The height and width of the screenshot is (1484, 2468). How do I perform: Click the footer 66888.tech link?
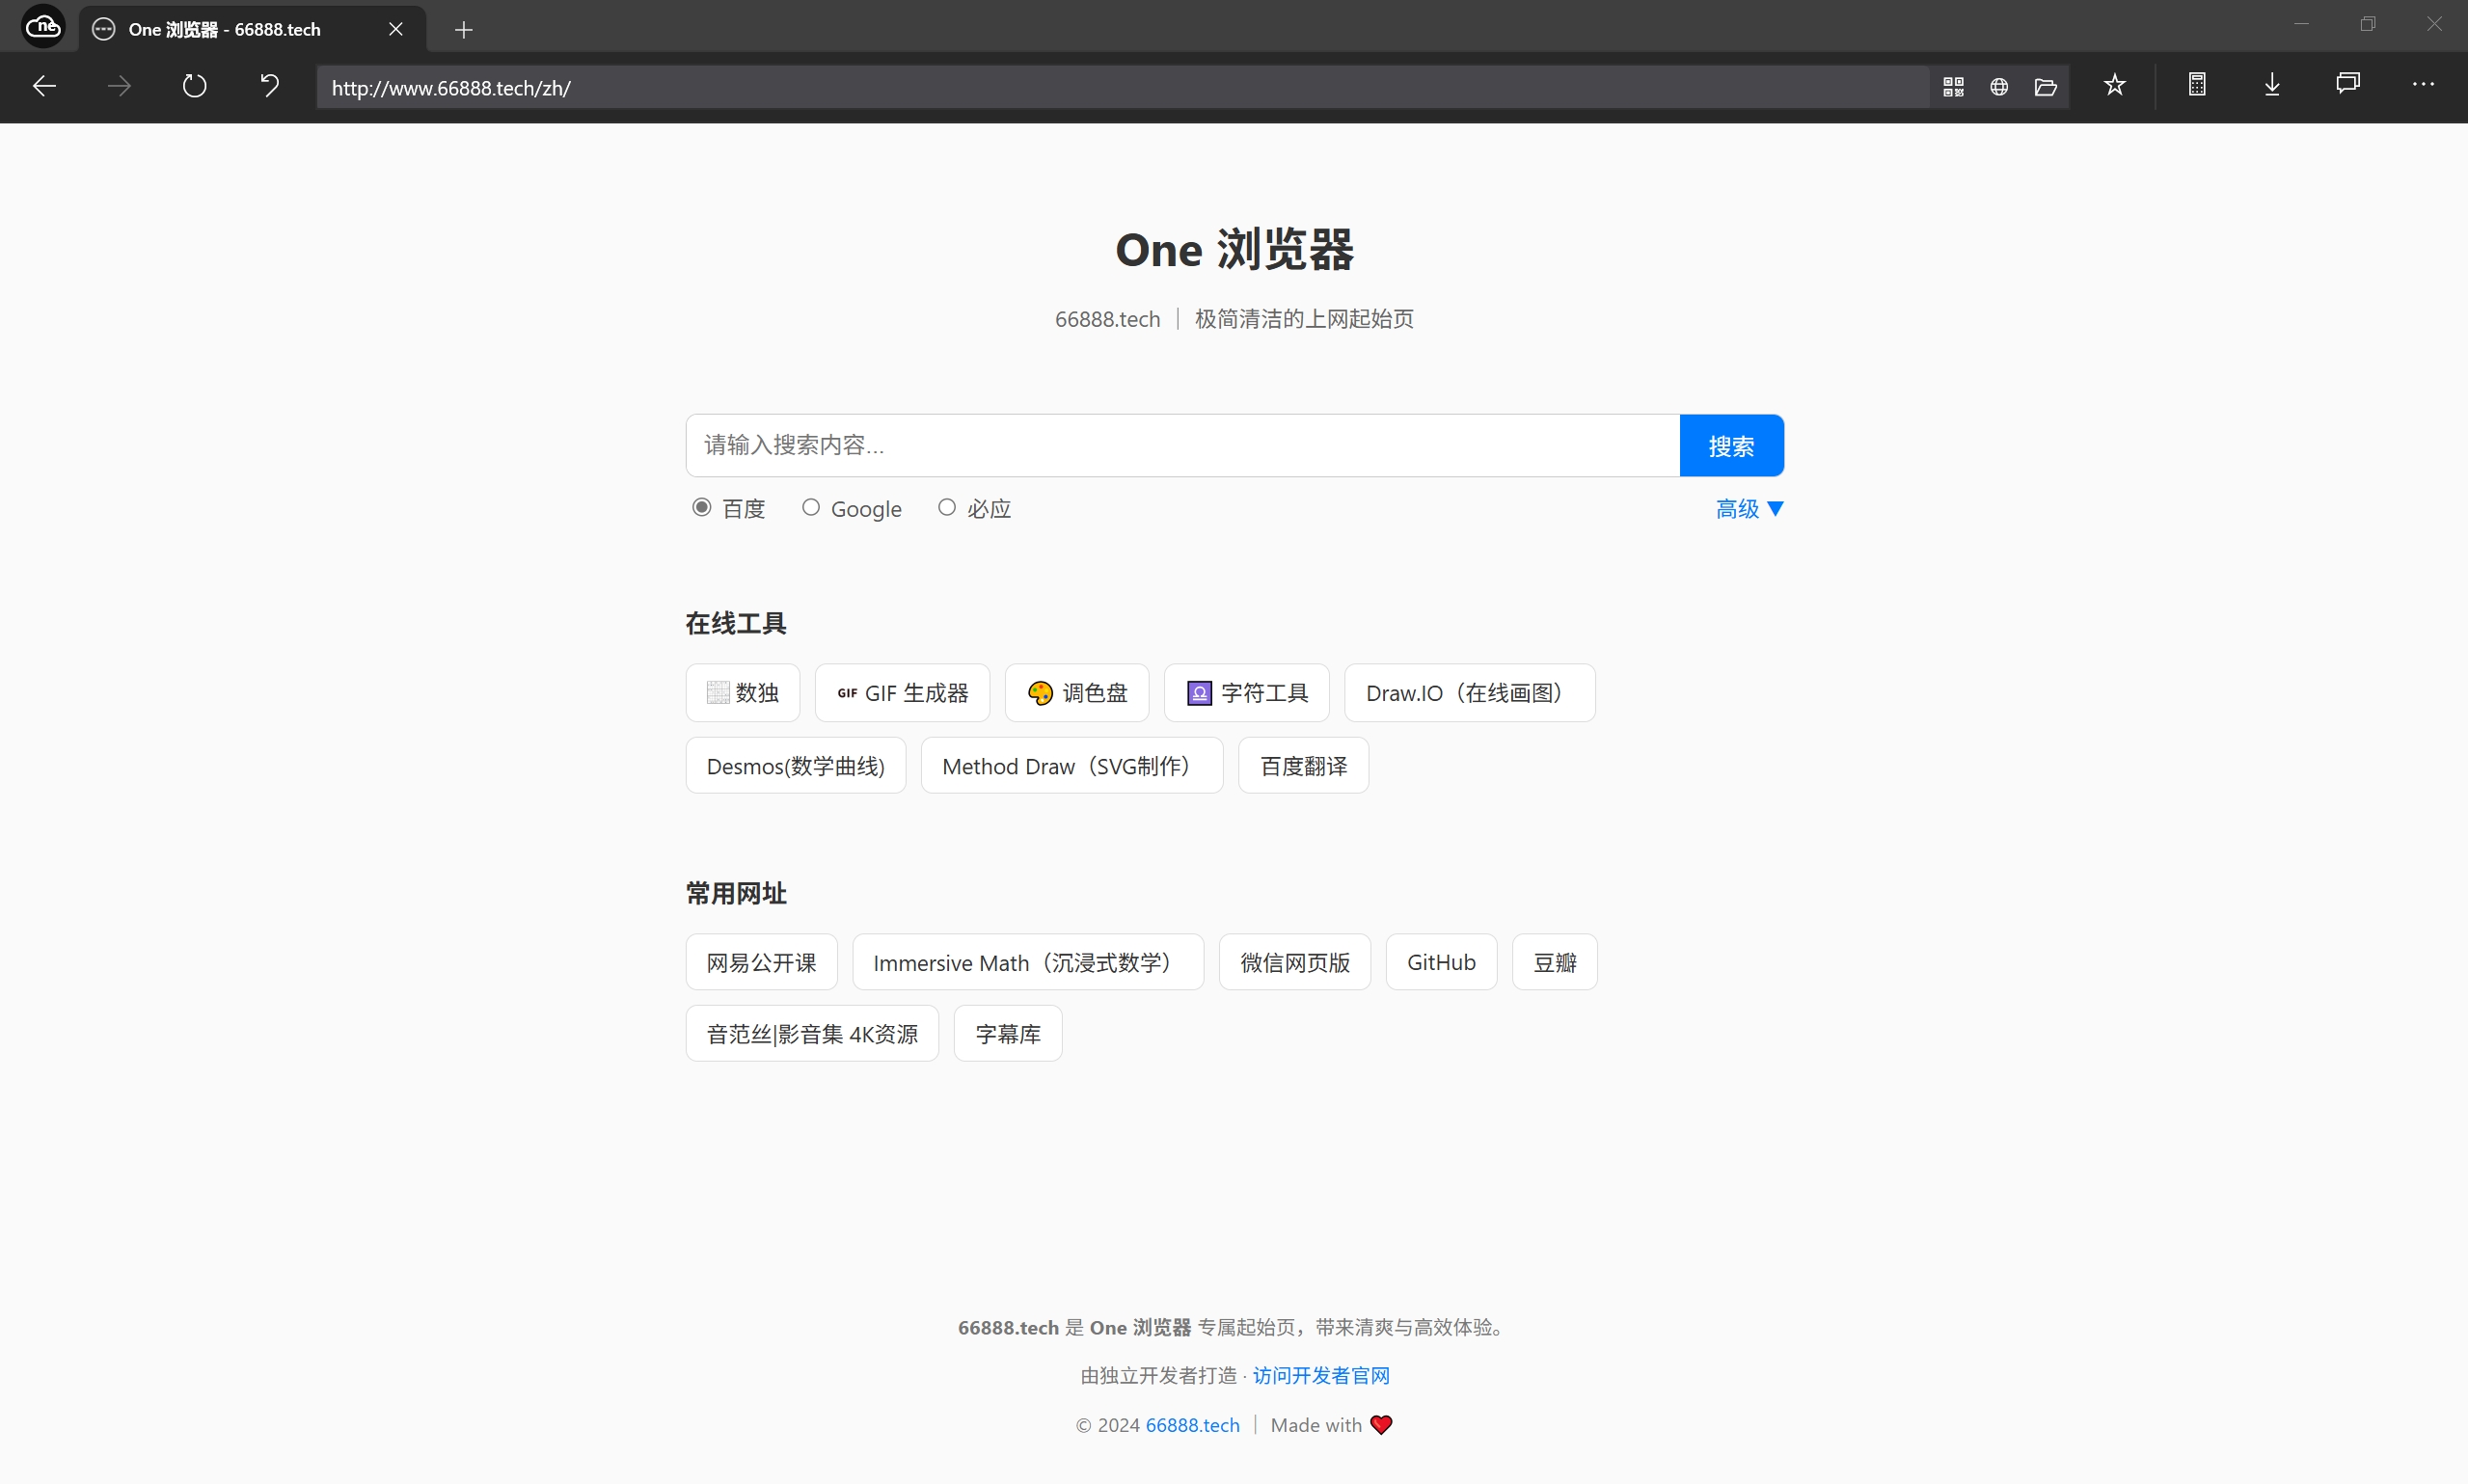(x=1192, y=1425)
